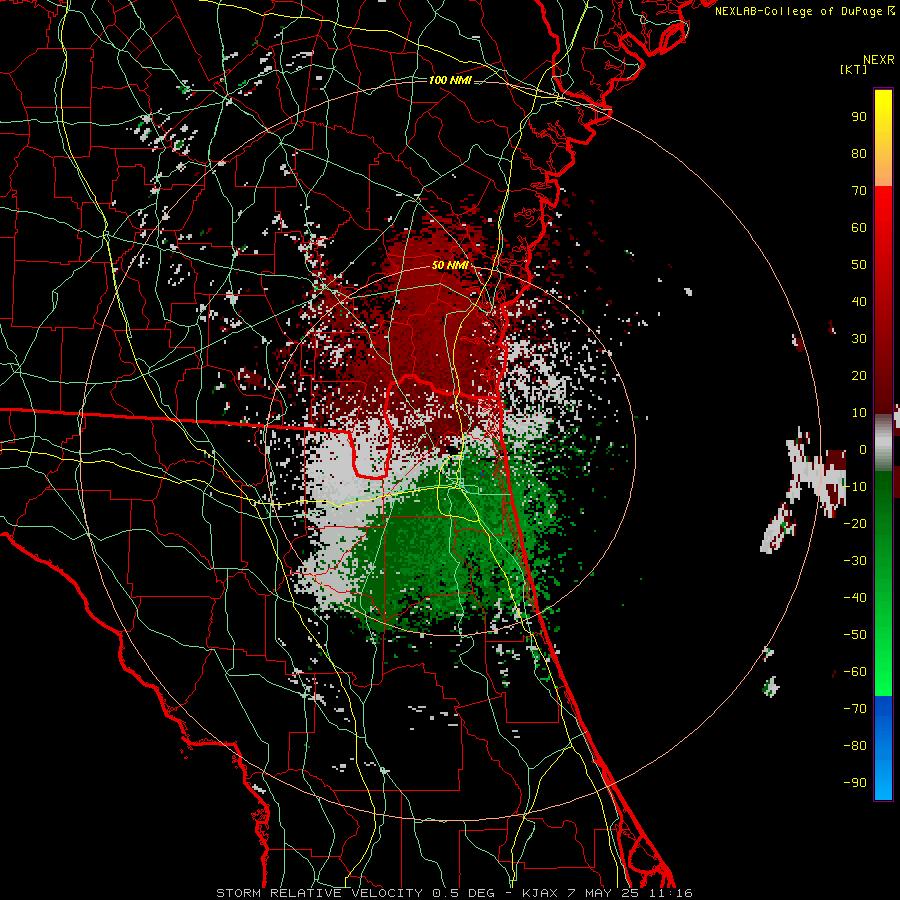Click the 60 value on the velocity scale
The image size is (900, 900).
point(859,227)
